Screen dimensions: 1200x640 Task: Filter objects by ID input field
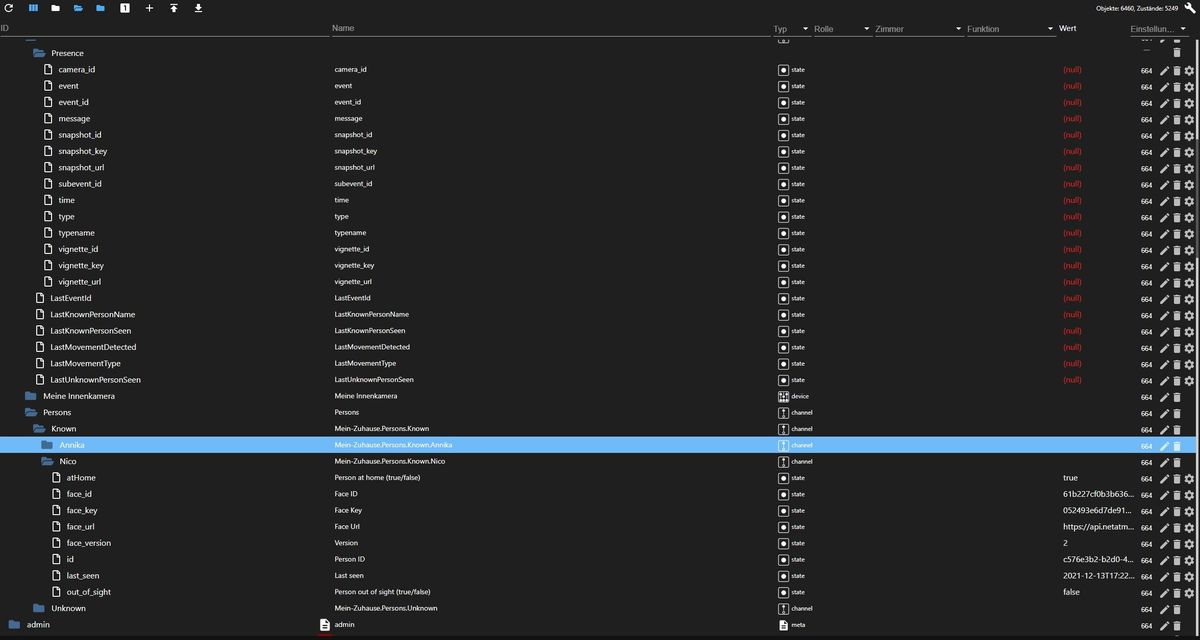(x=165, y=29)
